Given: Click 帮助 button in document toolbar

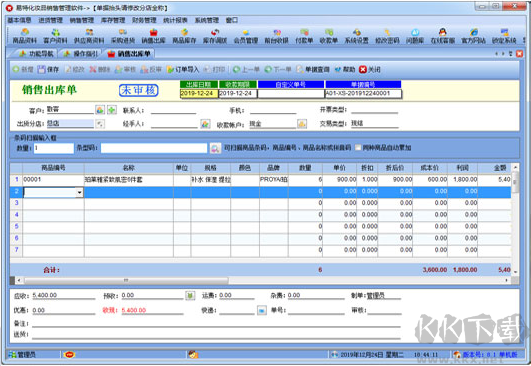Looking at the screenshot, I should tap(344, 69).
